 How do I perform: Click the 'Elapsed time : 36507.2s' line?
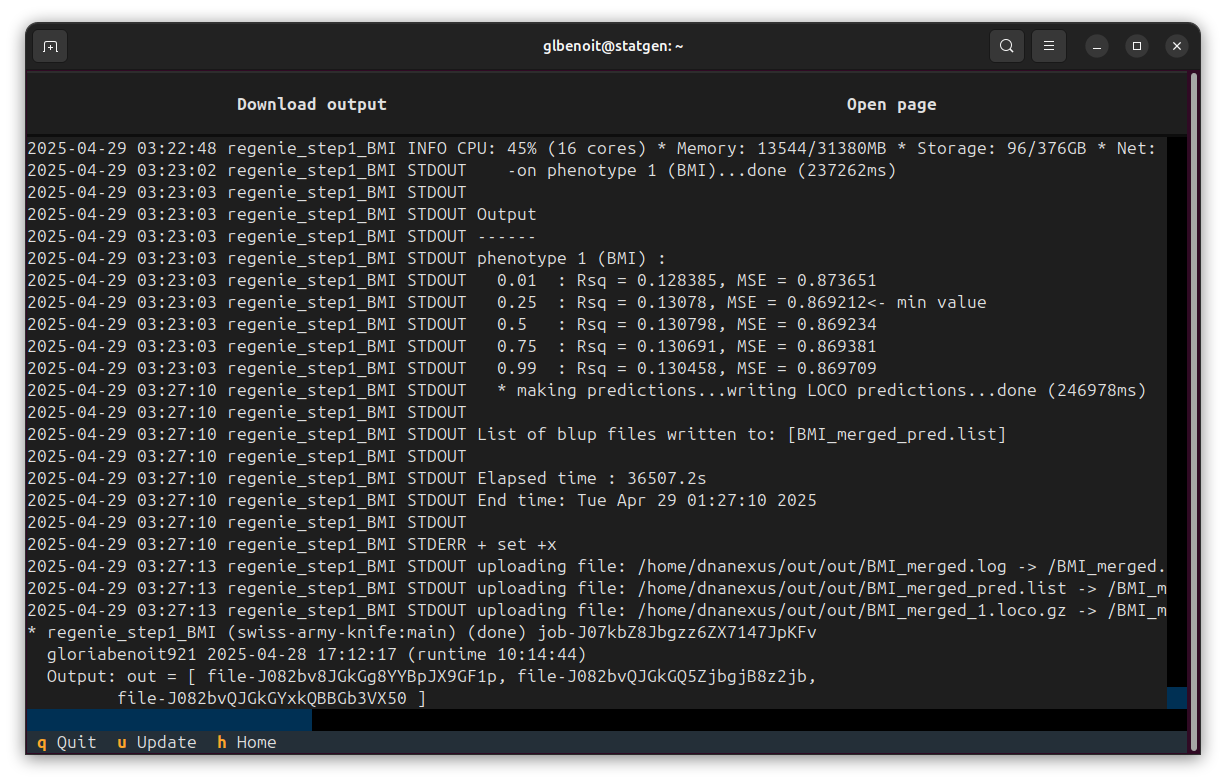(x=367, y=478)
